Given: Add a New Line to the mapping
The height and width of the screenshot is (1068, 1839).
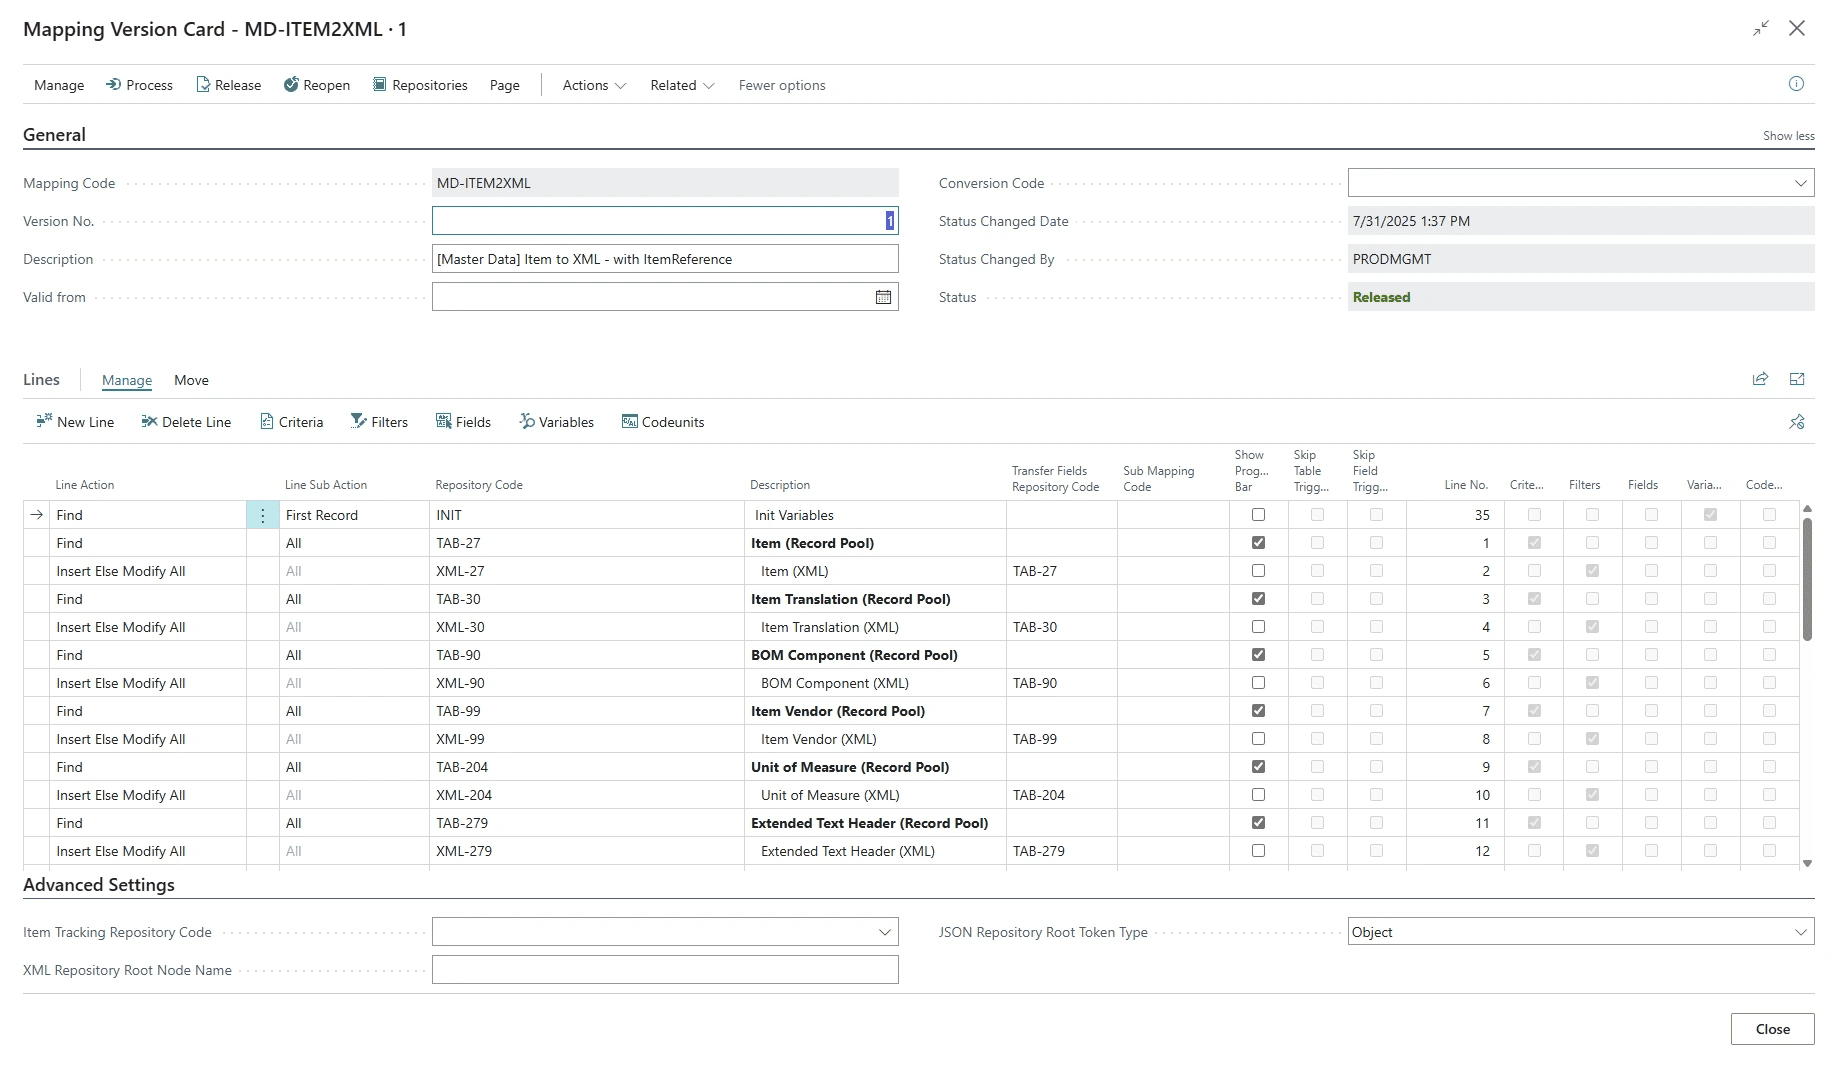Looking at the screenshot, I should pos(75,422).
